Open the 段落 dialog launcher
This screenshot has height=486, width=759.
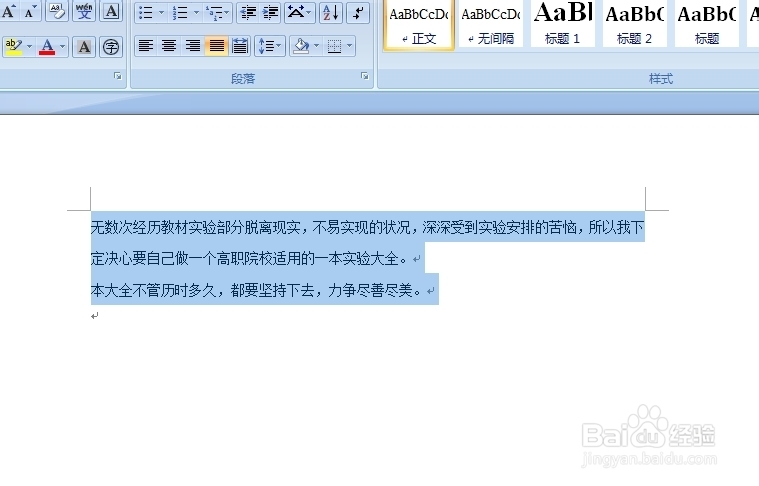point(364,76)
